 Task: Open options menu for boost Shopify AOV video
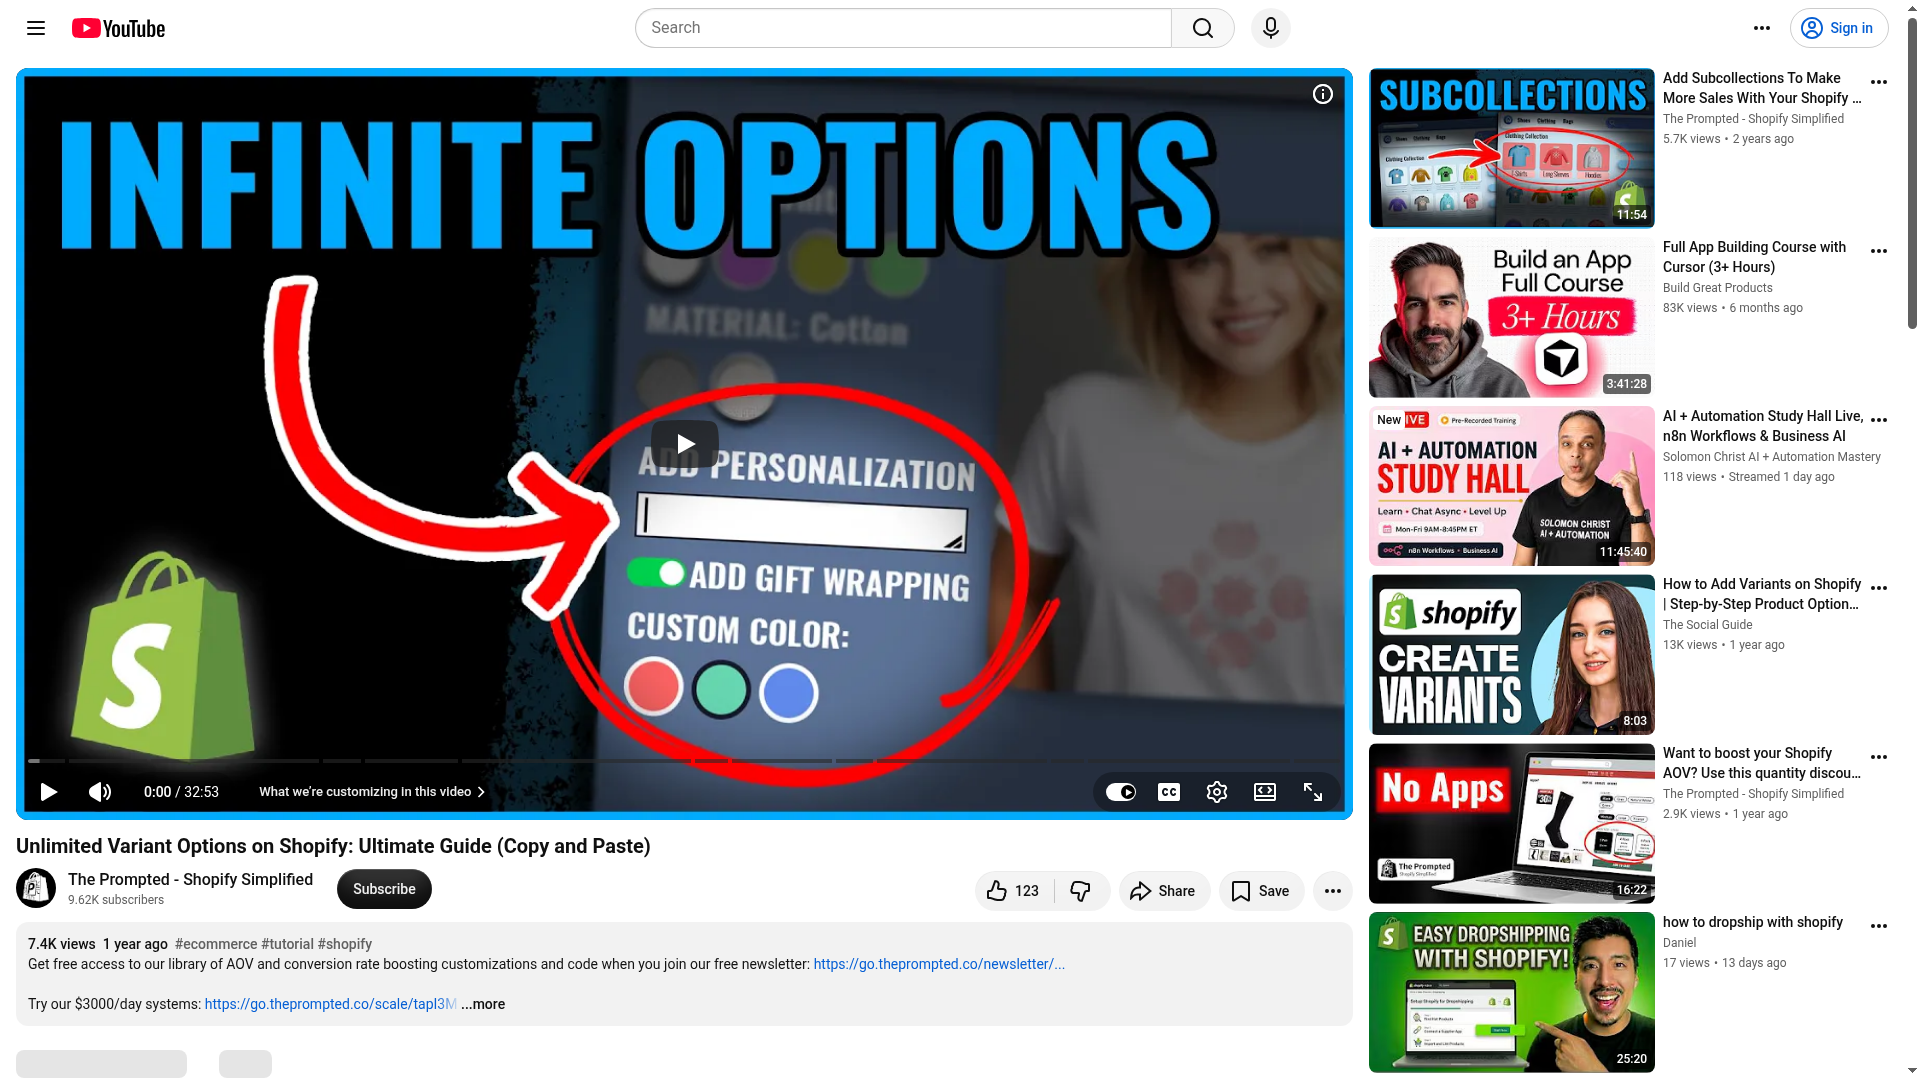[x=1879, y=757]
